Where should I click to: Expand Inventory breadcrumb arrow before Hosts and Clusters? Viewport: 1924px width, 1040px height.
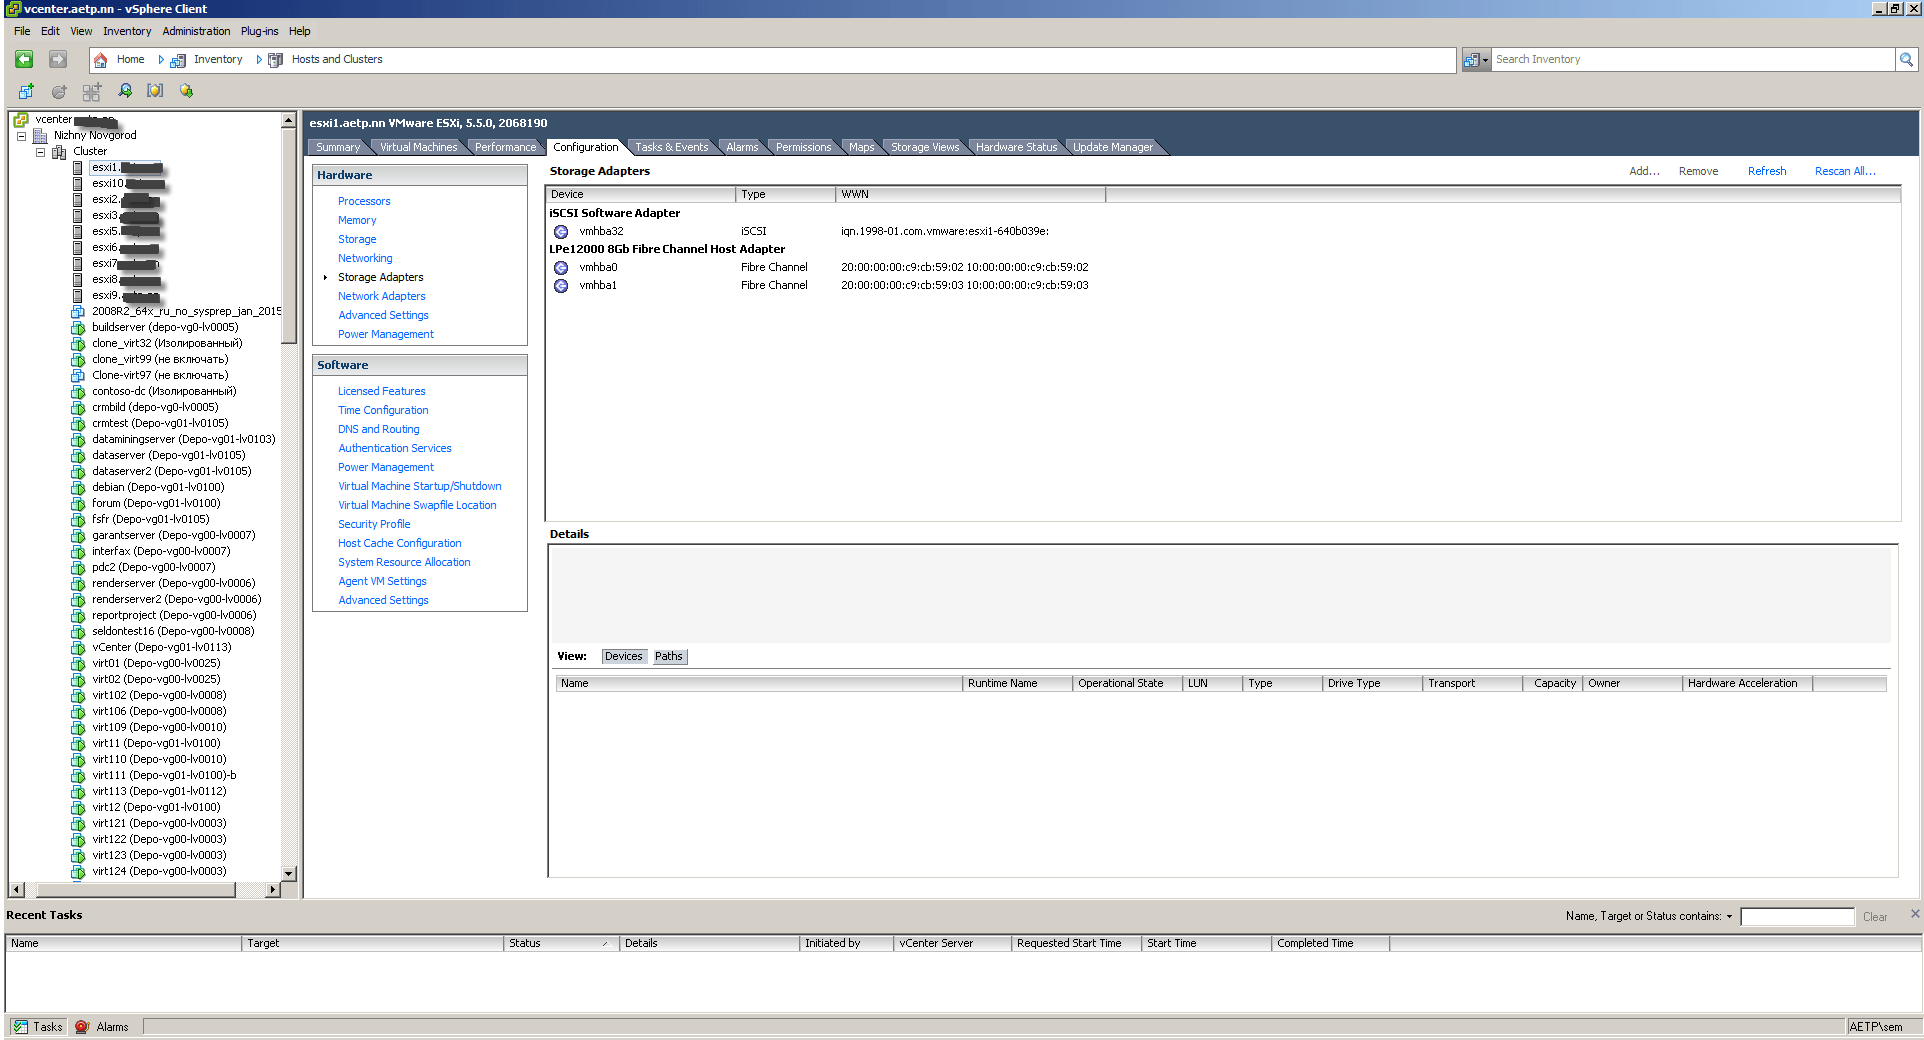pyautogui.click(x=259, y=60)
